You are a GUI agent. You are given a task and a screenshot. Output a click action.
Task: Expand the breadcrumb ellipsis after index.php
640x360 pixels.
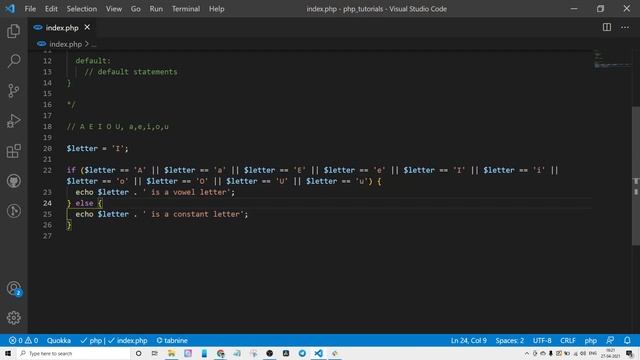(94, 44)
